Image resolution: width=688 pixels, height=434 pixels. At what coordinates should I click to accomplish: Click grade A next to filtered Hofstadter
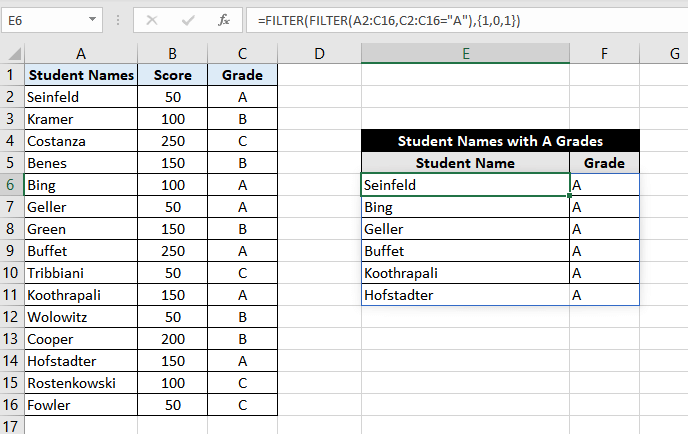(604, 295)
